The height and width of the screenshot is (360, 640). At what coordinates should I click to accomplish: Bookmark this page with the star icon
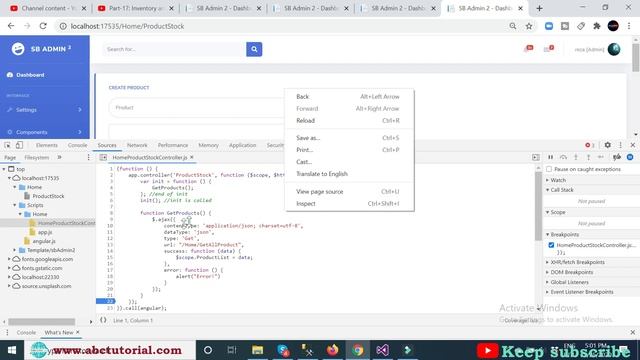click(x=529, y=26)
